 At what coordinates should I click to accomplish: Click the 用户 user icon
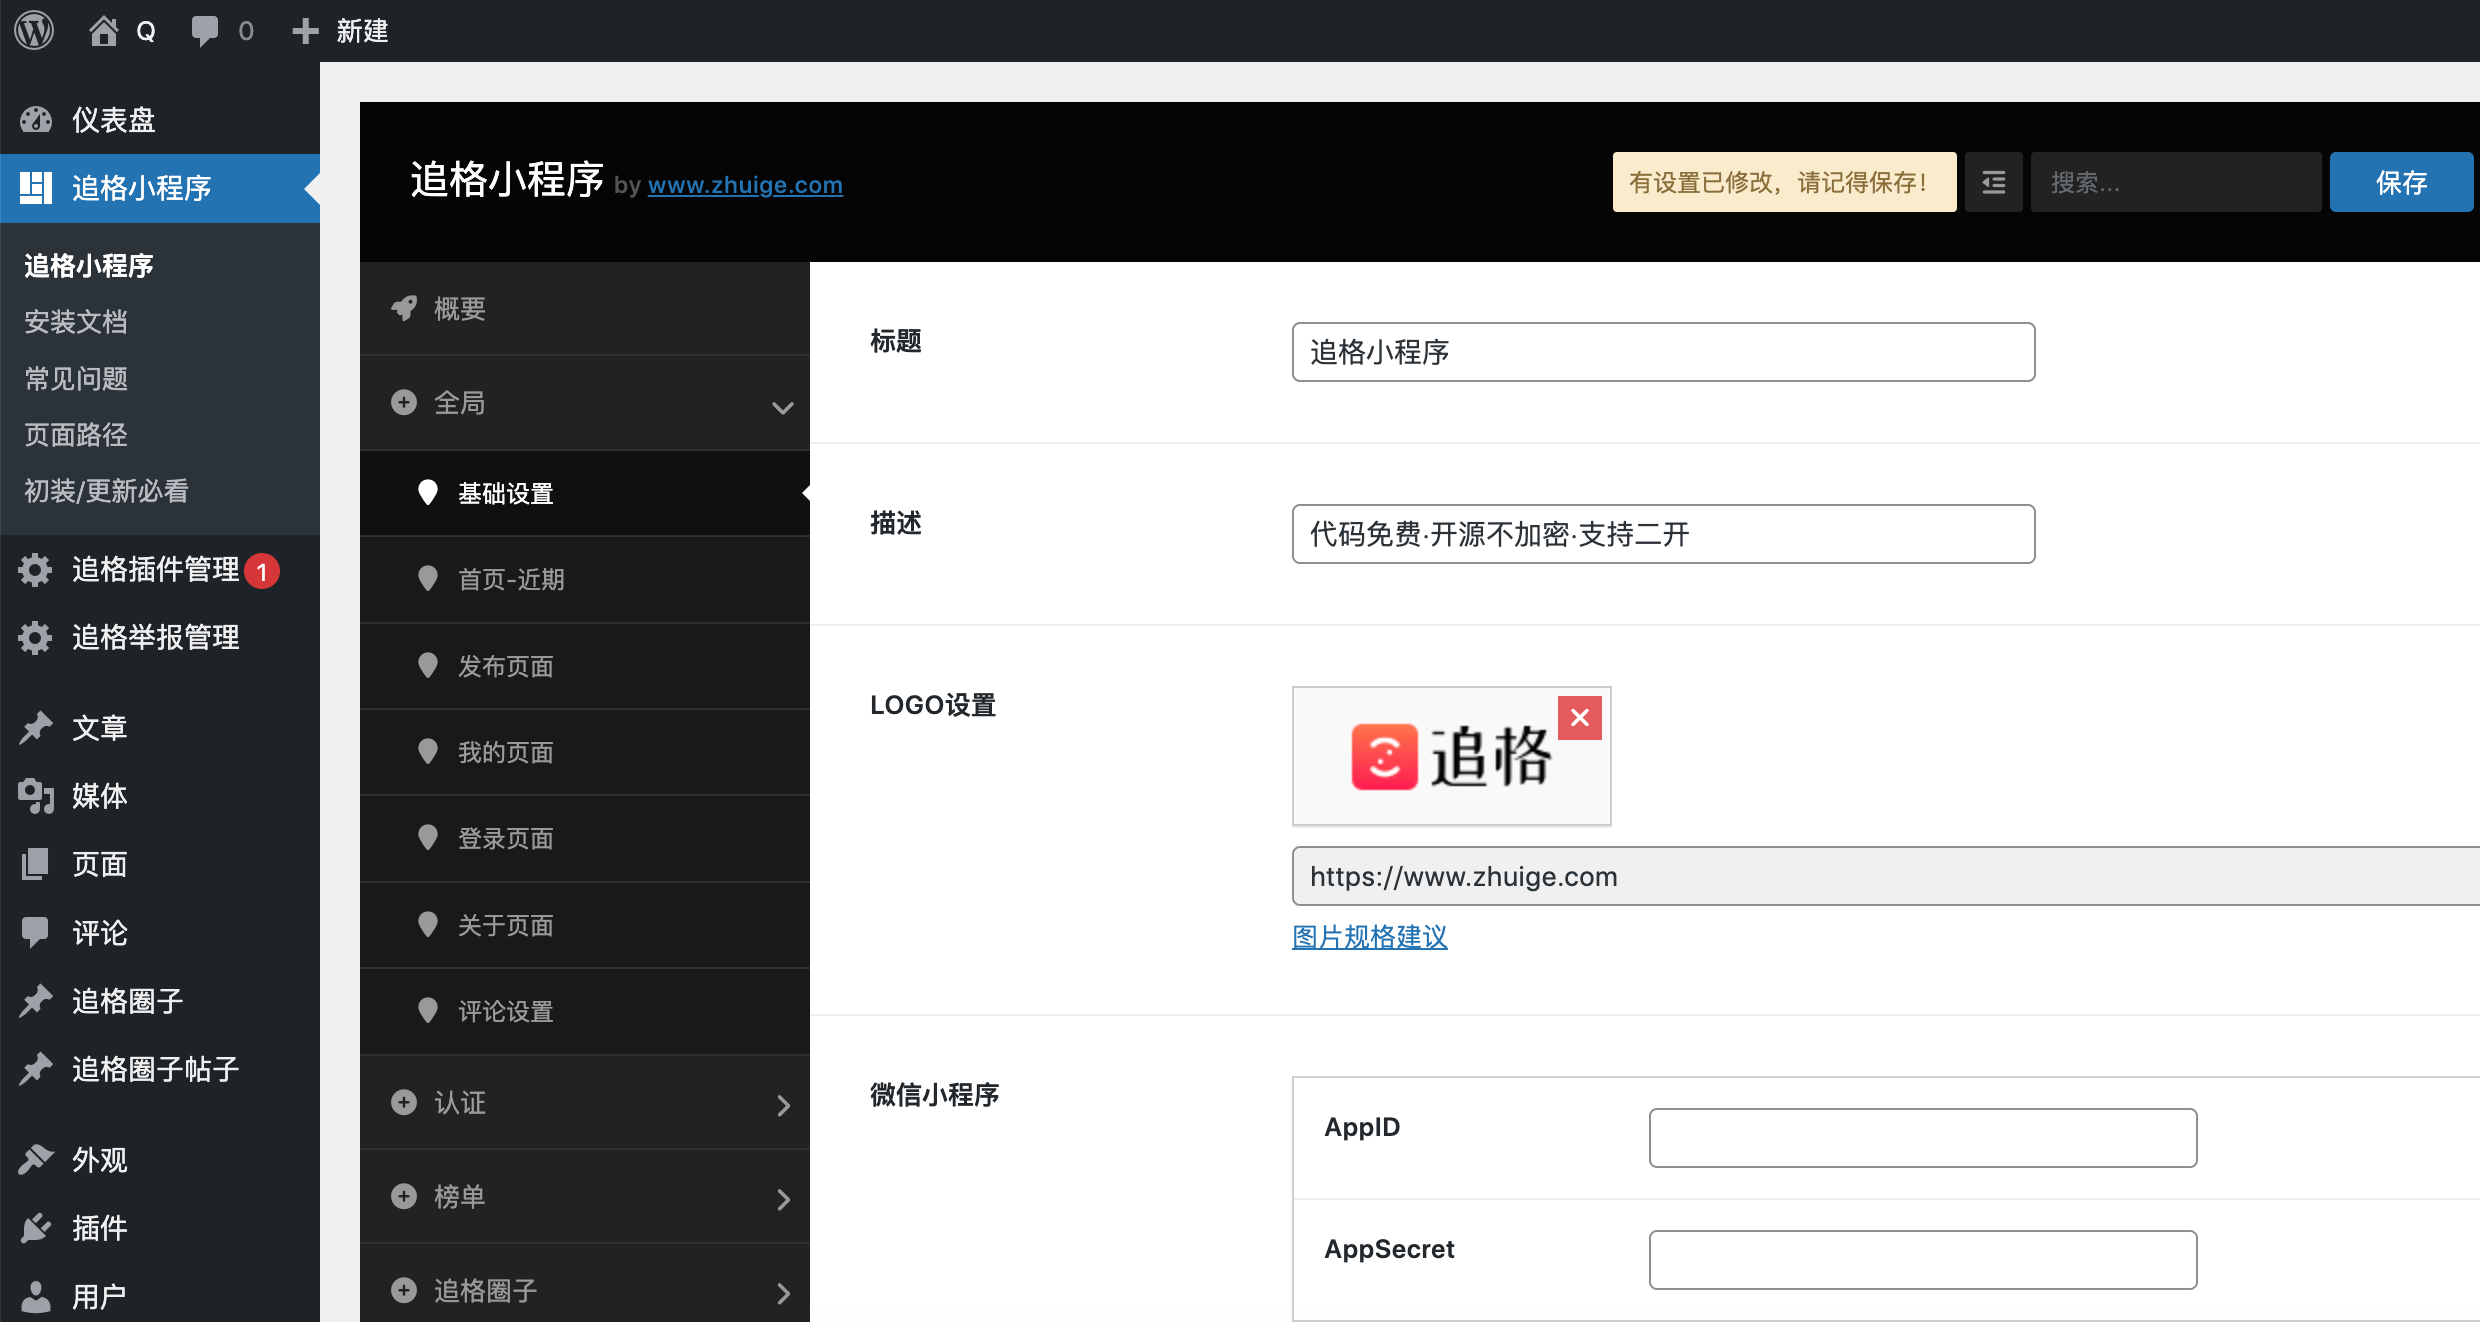click(35, 1297)
